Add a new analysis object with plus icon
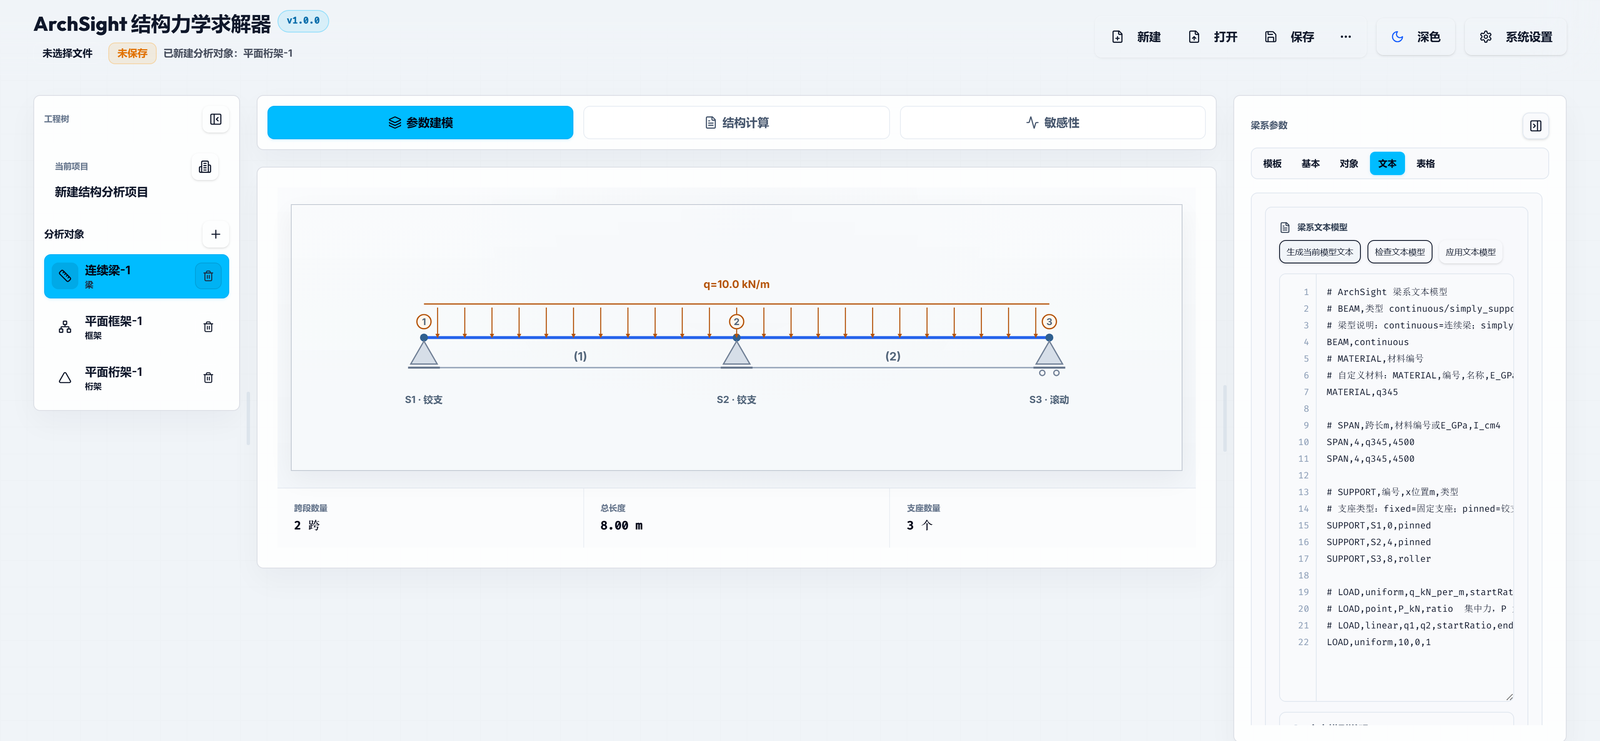Image resolution: width=1600 pixels, height=741 pixels. 216,234
